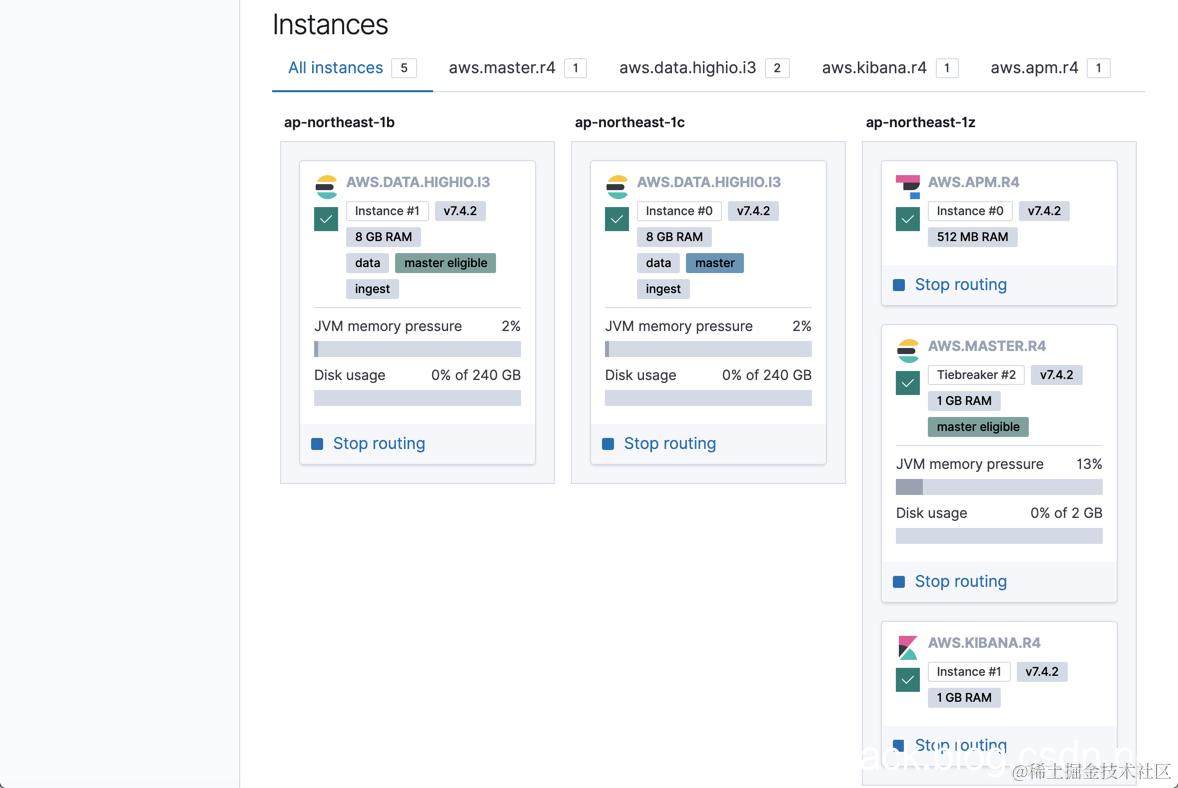Click the master eligible badge in ap-northeast-1b
The width and height of the screenshot is (1178, 788).
446,263
